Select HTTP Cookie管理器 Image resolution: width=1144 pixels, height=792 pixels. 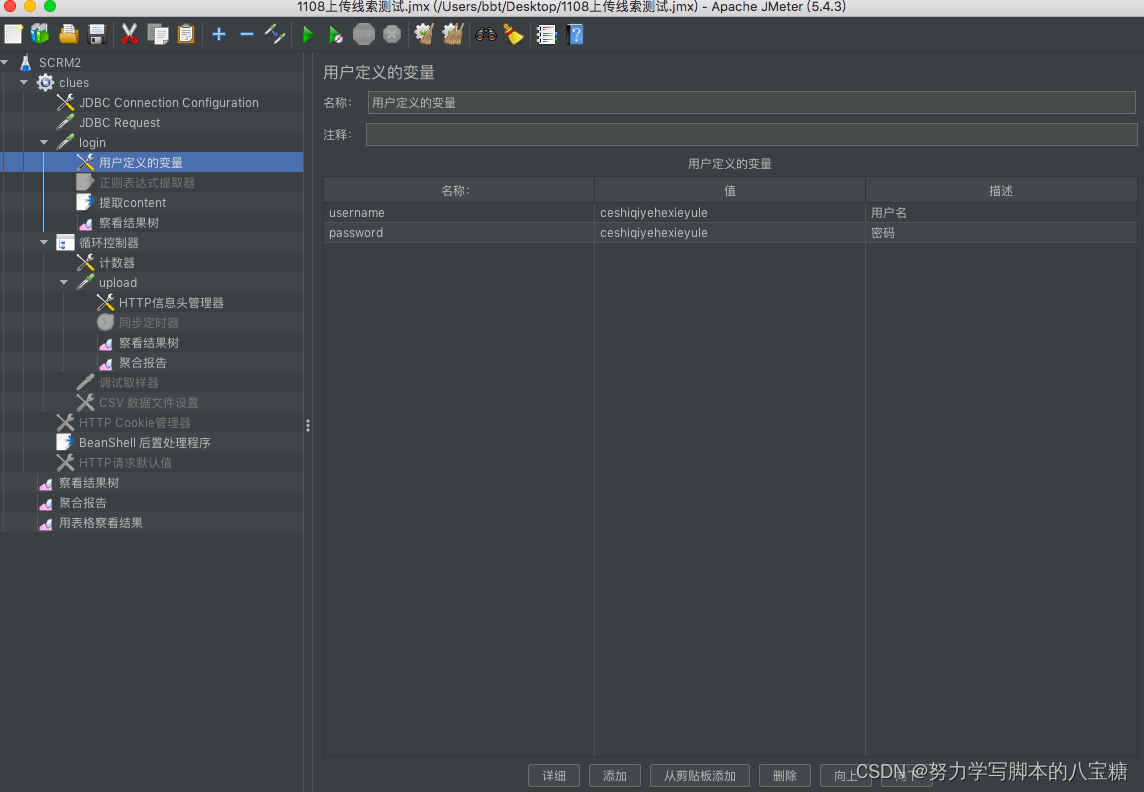[134, 422]
